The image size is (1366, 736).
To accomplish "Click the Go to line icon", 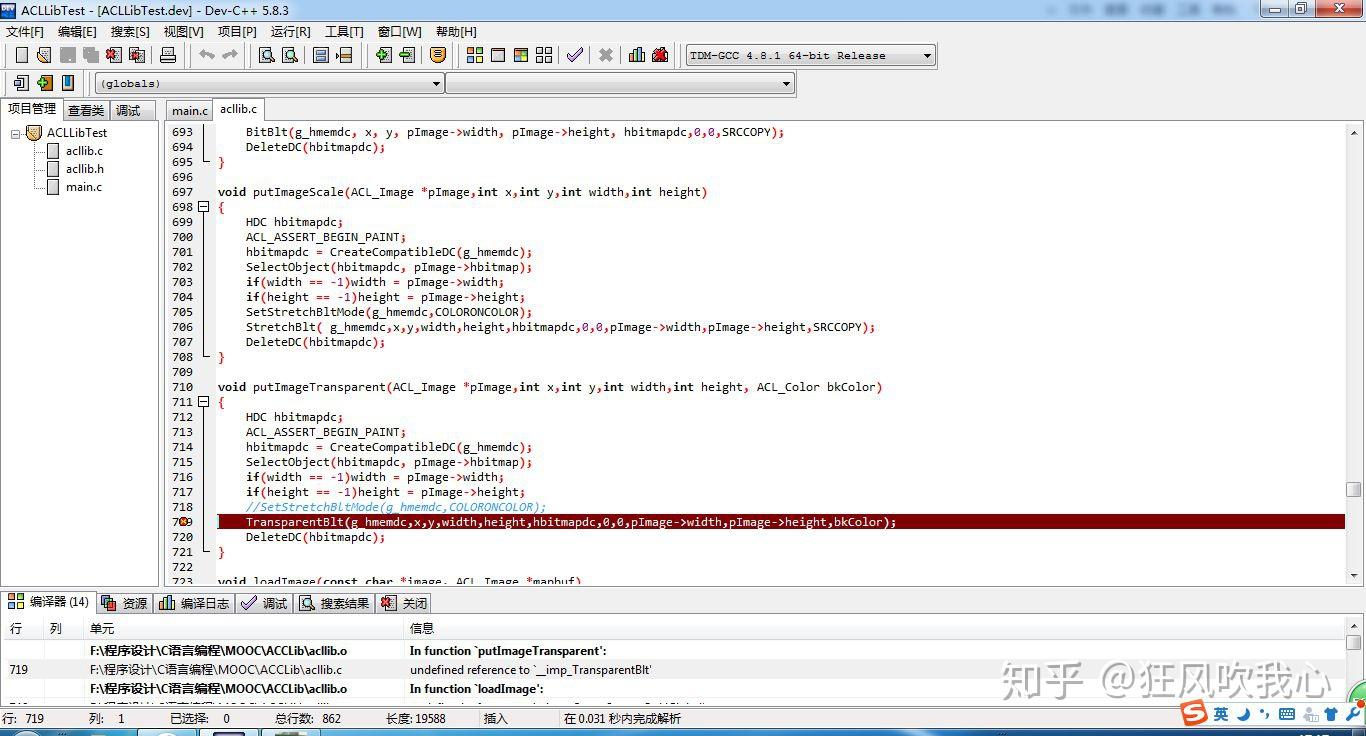I will coord(344,55).
